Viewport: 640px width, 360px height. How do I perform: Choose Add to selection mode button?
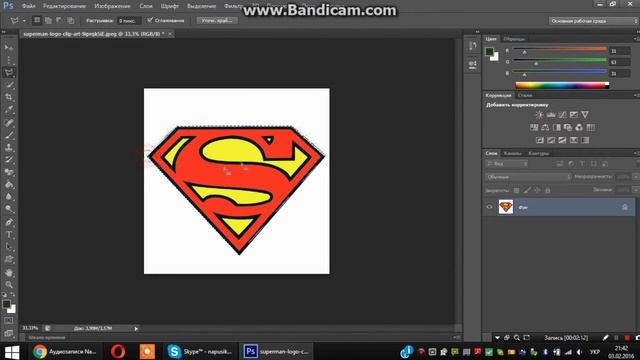pos(48,20)
